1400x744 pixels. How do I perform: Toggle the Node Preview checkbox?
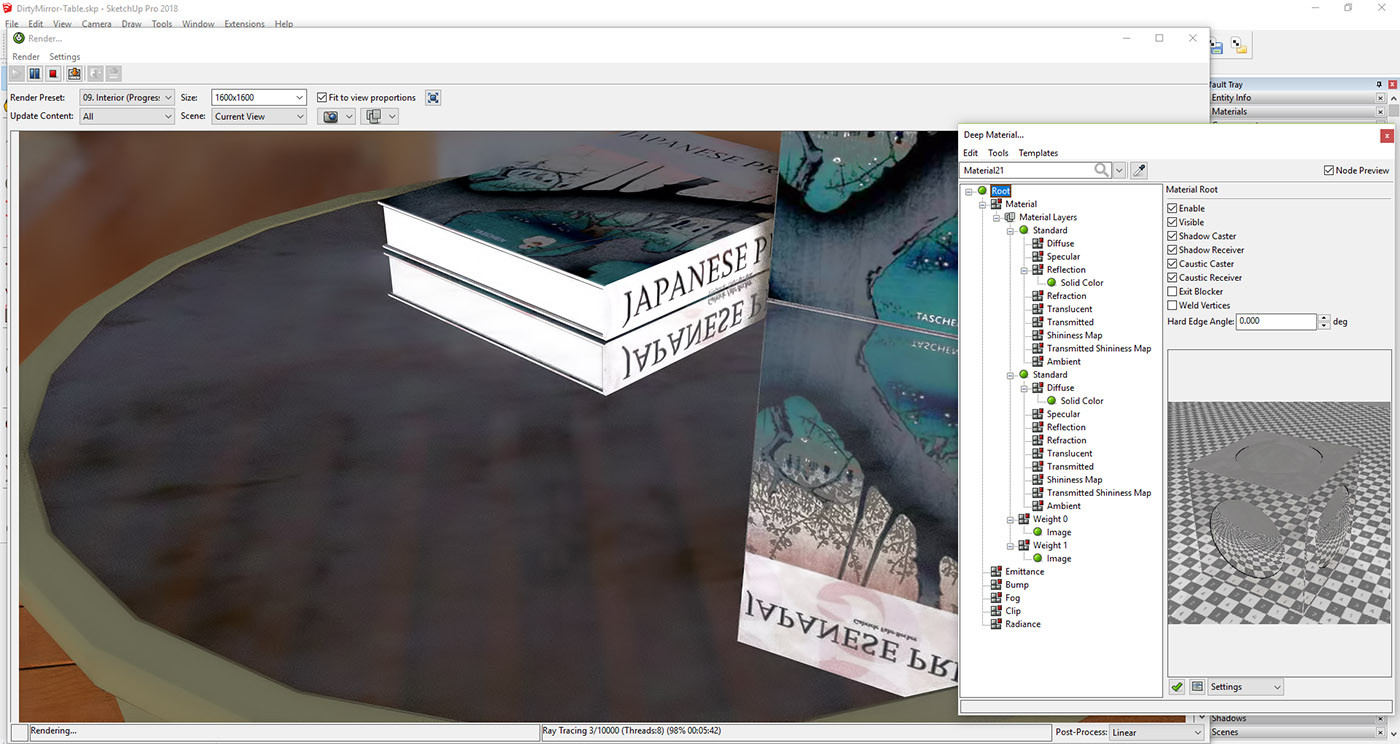(1329, 171)
